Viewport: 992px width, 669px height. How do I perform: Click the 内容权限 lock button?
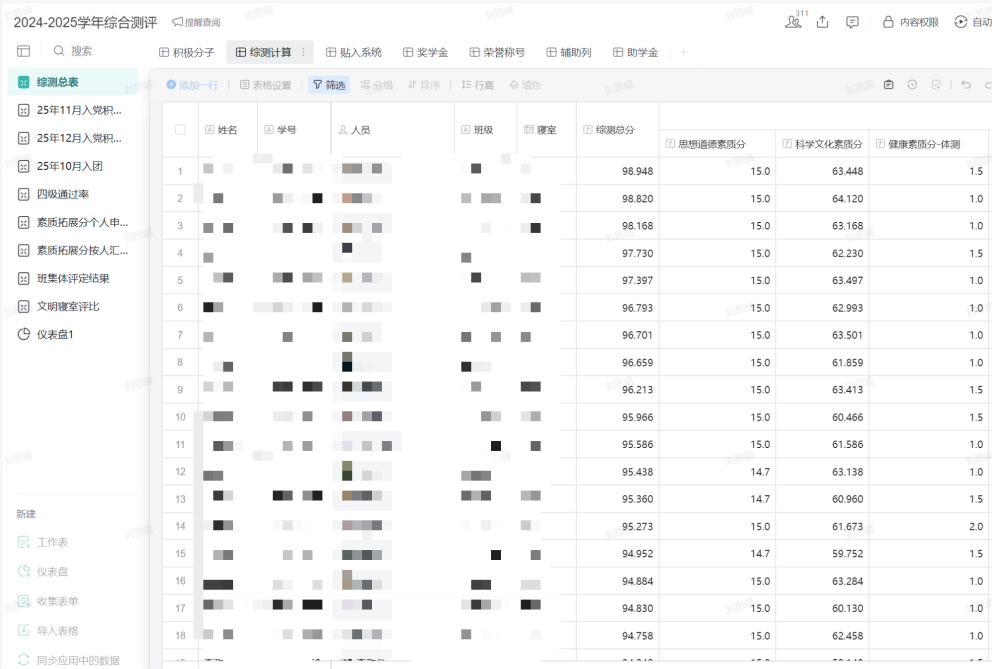pos(910,22)
